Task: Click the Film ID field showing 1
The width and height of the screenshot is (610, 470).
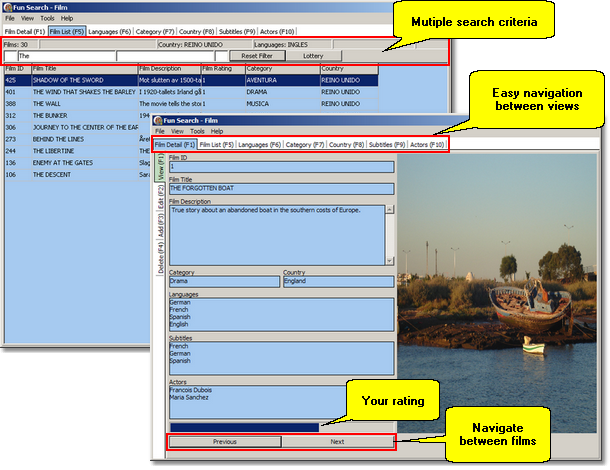Action: (x=282, y=167)
